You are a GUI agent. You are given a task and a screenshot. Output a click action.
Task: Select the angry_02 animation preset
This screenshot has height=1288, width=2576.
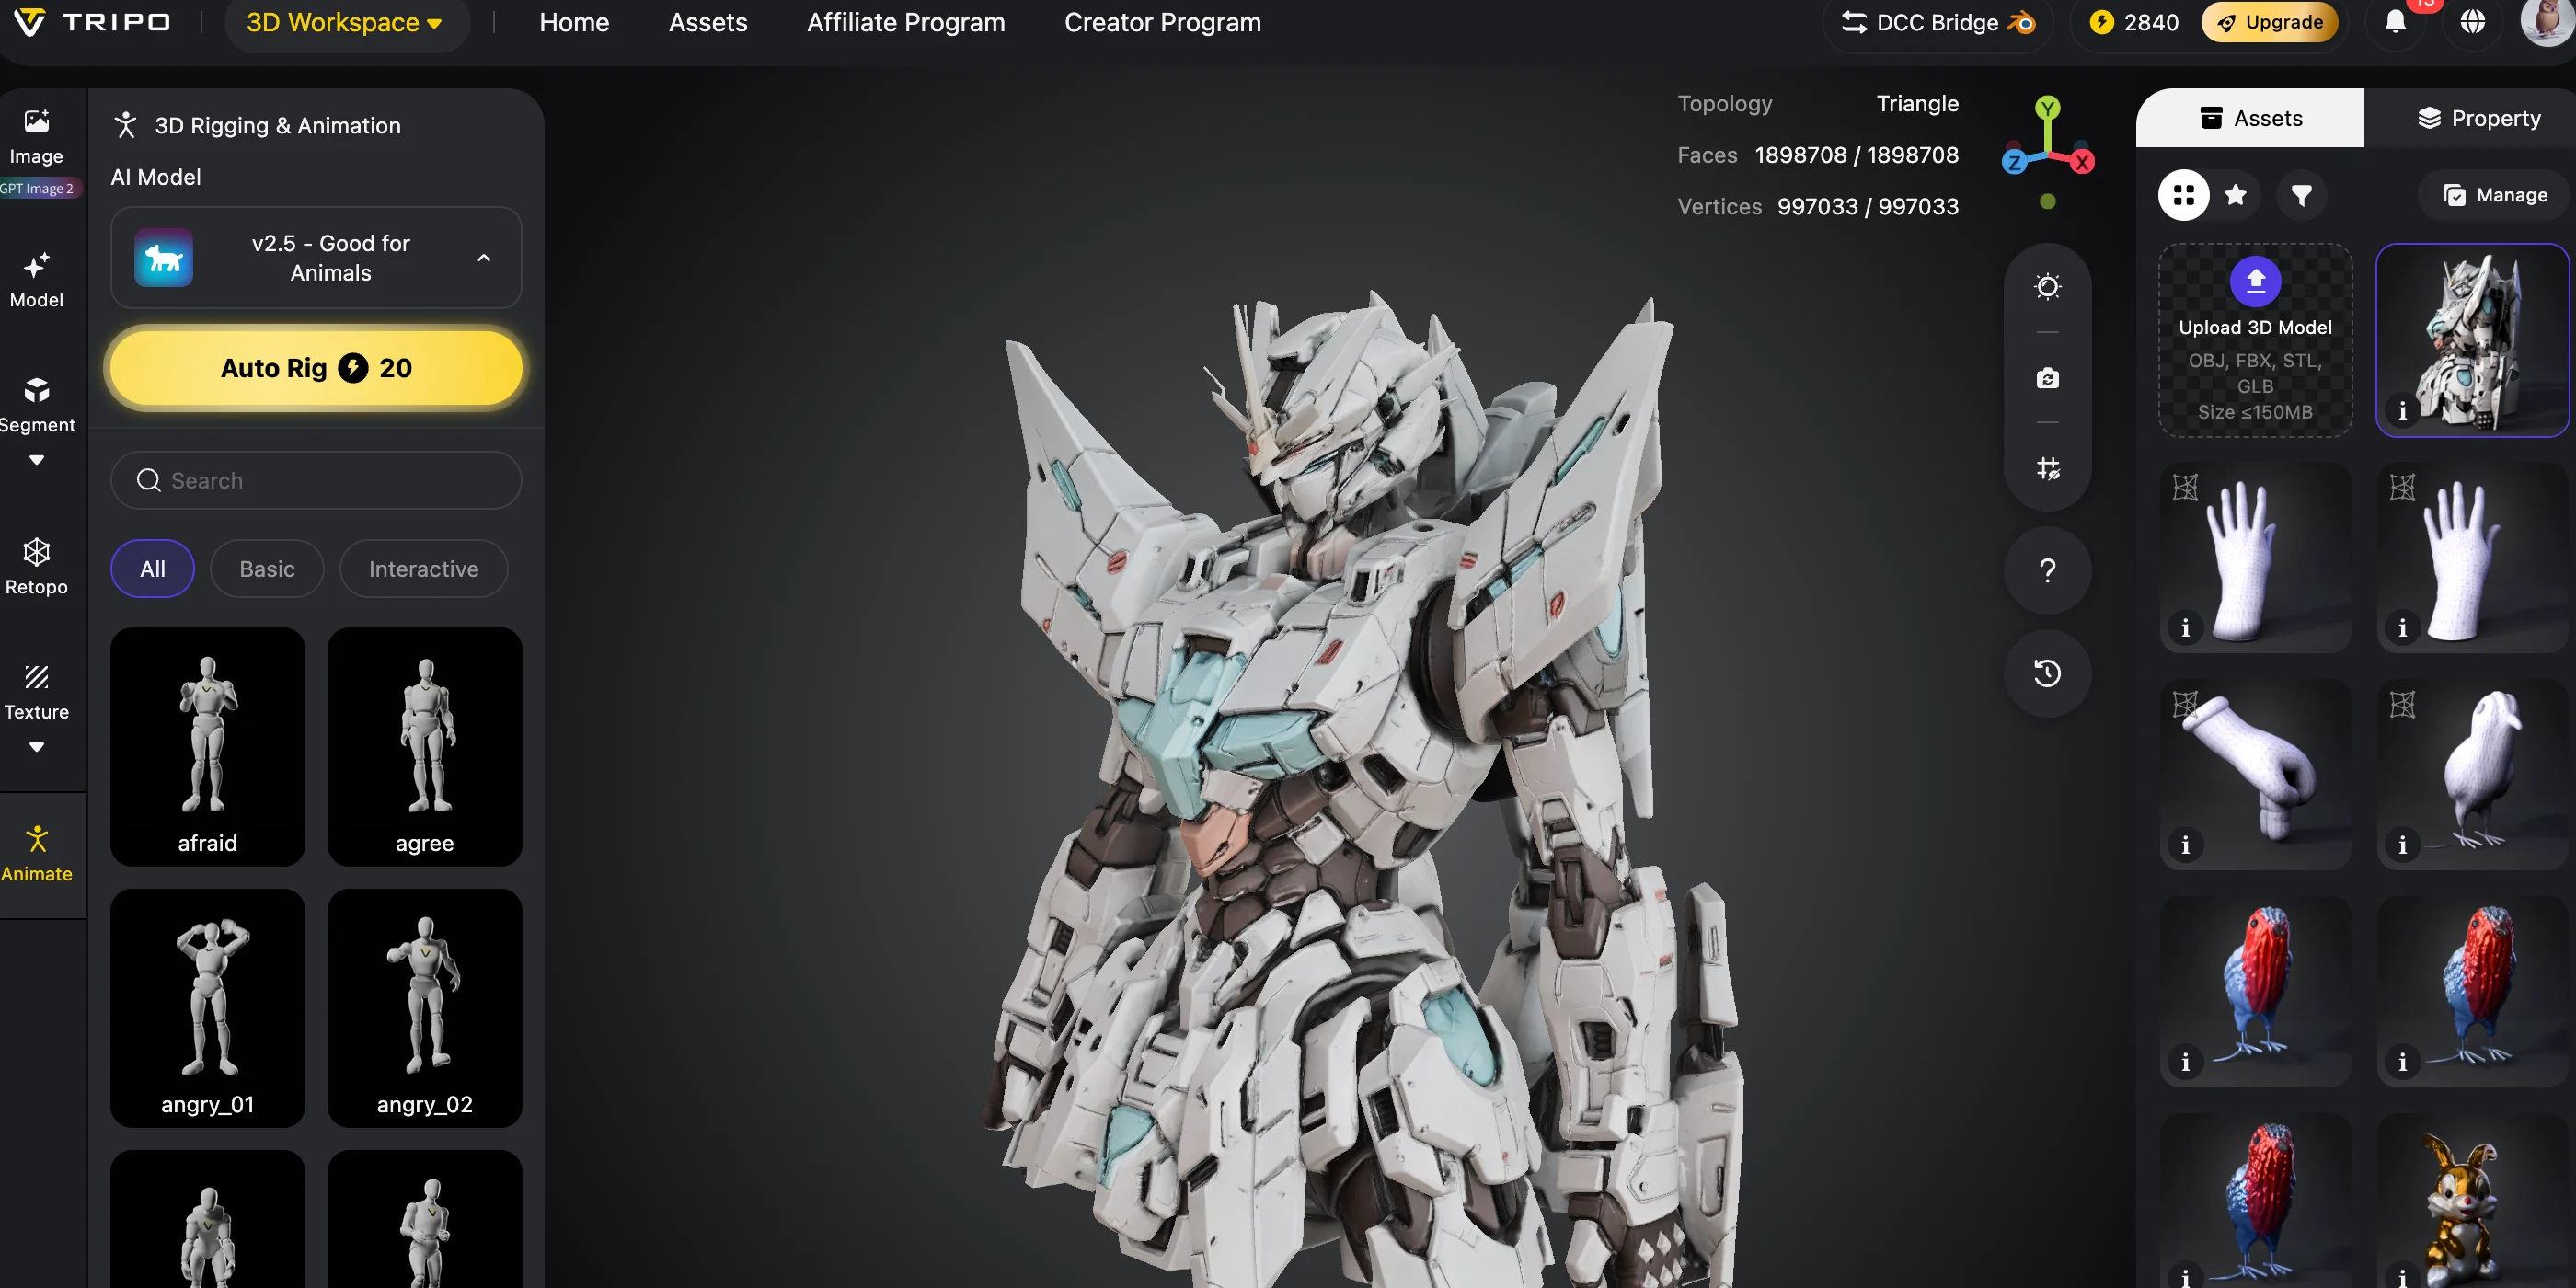(424, 1008)
